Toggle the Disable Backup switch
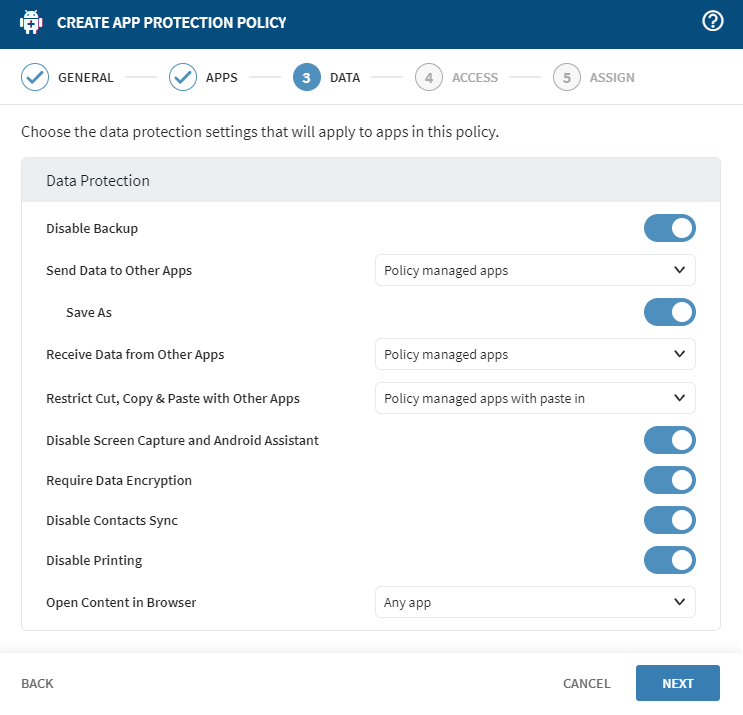Screen dimensions: 743x715 tap(669, 228)
